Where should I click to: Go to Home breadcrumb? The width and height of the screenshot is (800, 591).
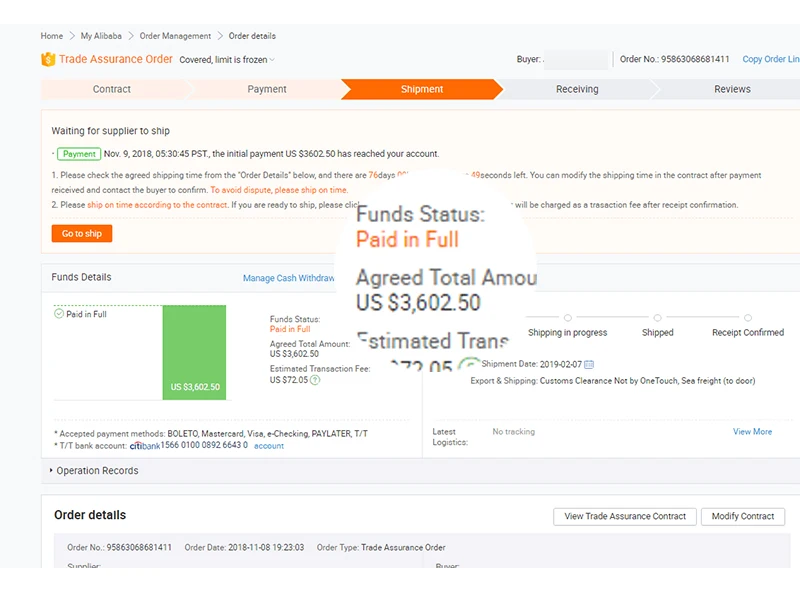[52, 36]
